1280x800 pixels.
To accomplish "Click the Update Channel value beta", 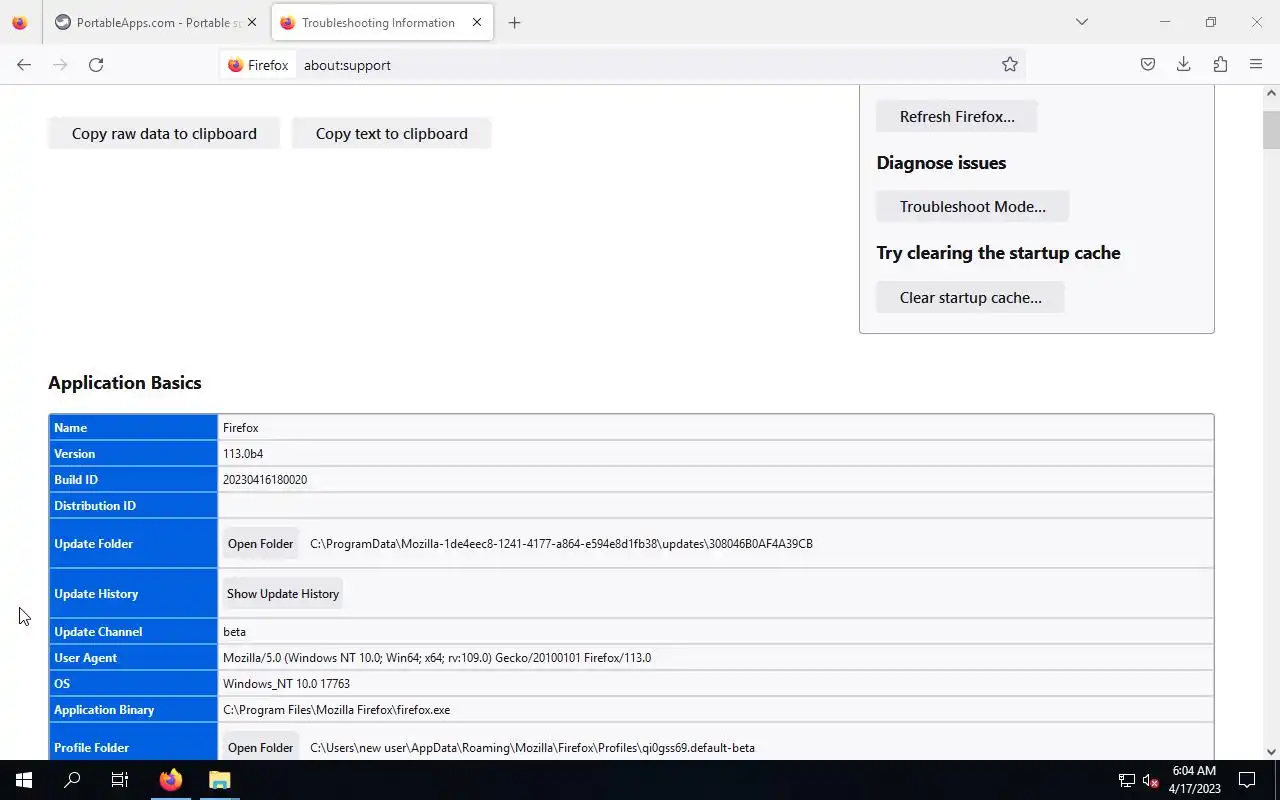I will pos(234,632).
